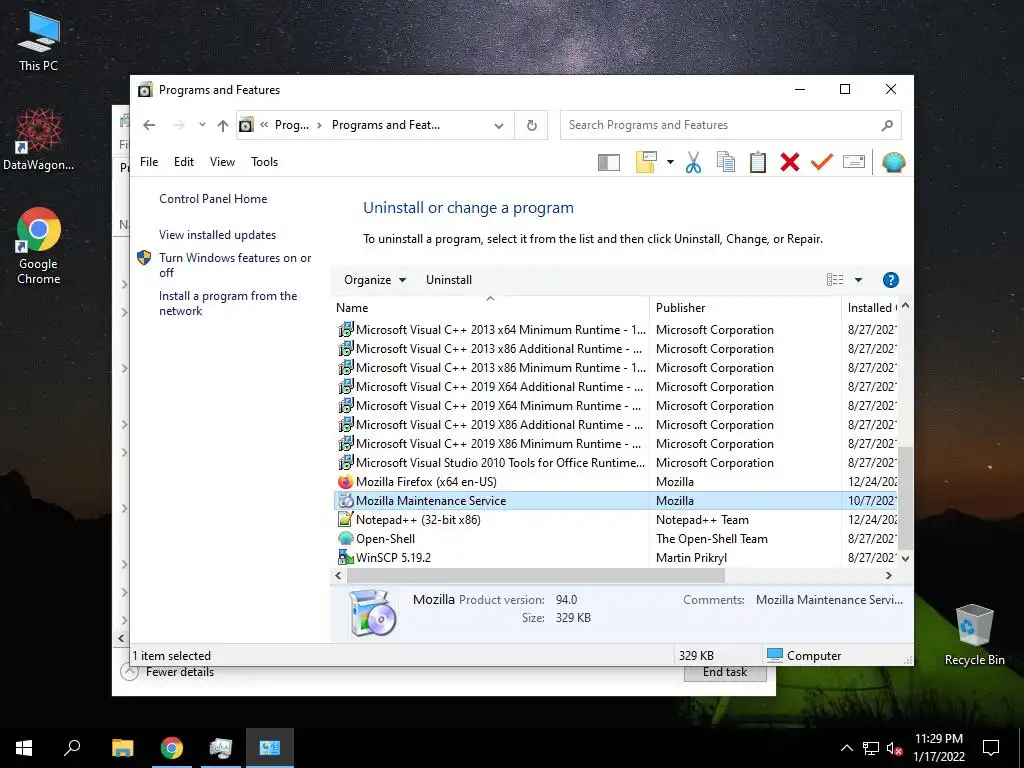1024x768 pixels.
Task: Click the vertical scrollbar thumb
Action: [x=905, y=498]
